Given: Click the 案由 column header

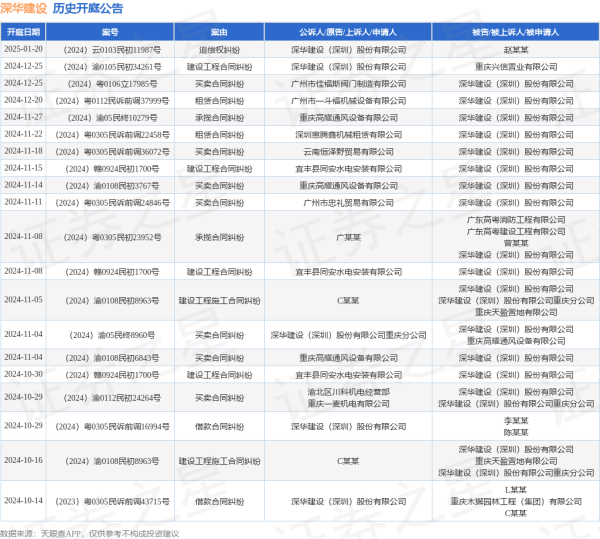Looking at the screenshot, I should (219, 32).
